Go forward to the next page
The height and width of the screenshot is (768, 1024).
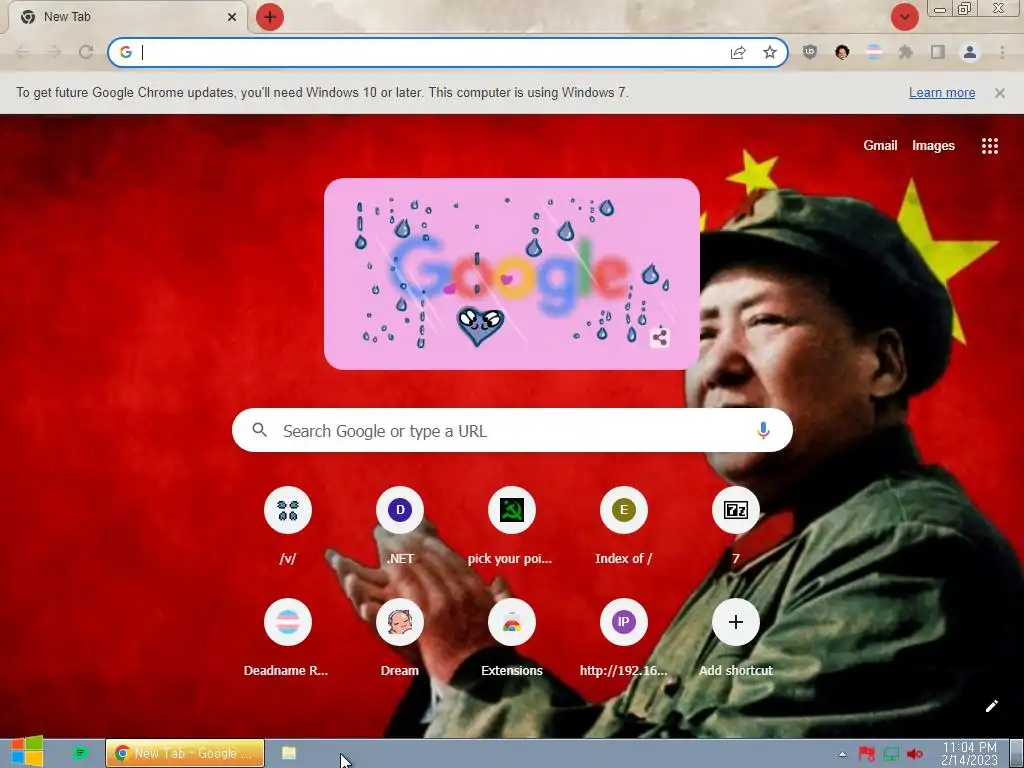tap(54, 52)
